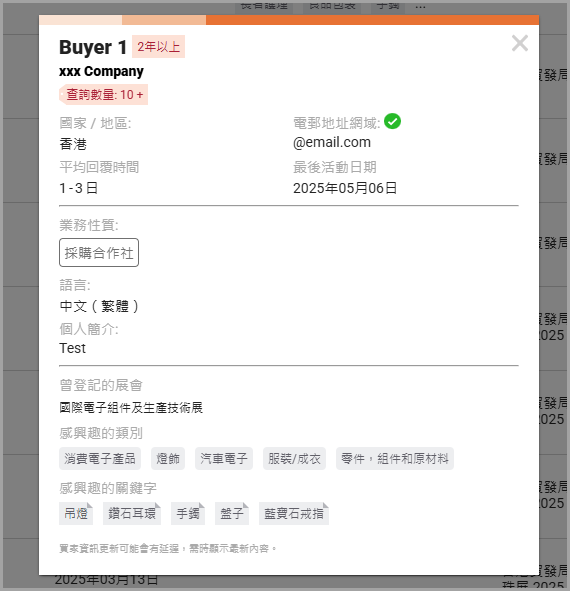Screen dimensions: 570x591
Task: Click the 燈飾 category tag
Action: click(x=168, y=459)
